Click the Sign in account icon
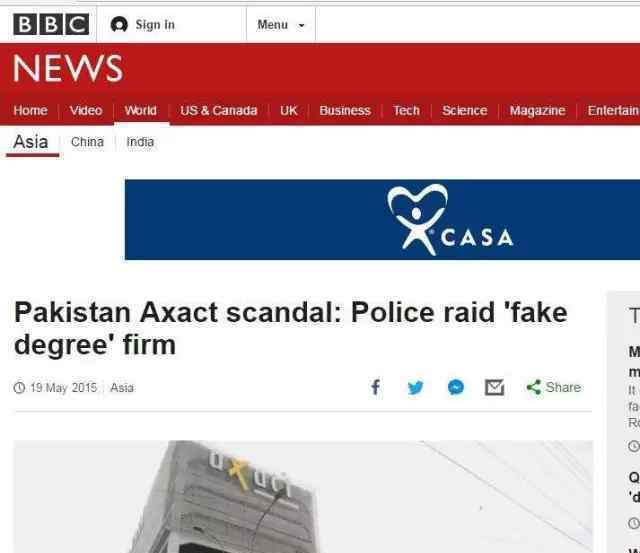The height and width of the screenshot is (553, 640). point(119,24)
